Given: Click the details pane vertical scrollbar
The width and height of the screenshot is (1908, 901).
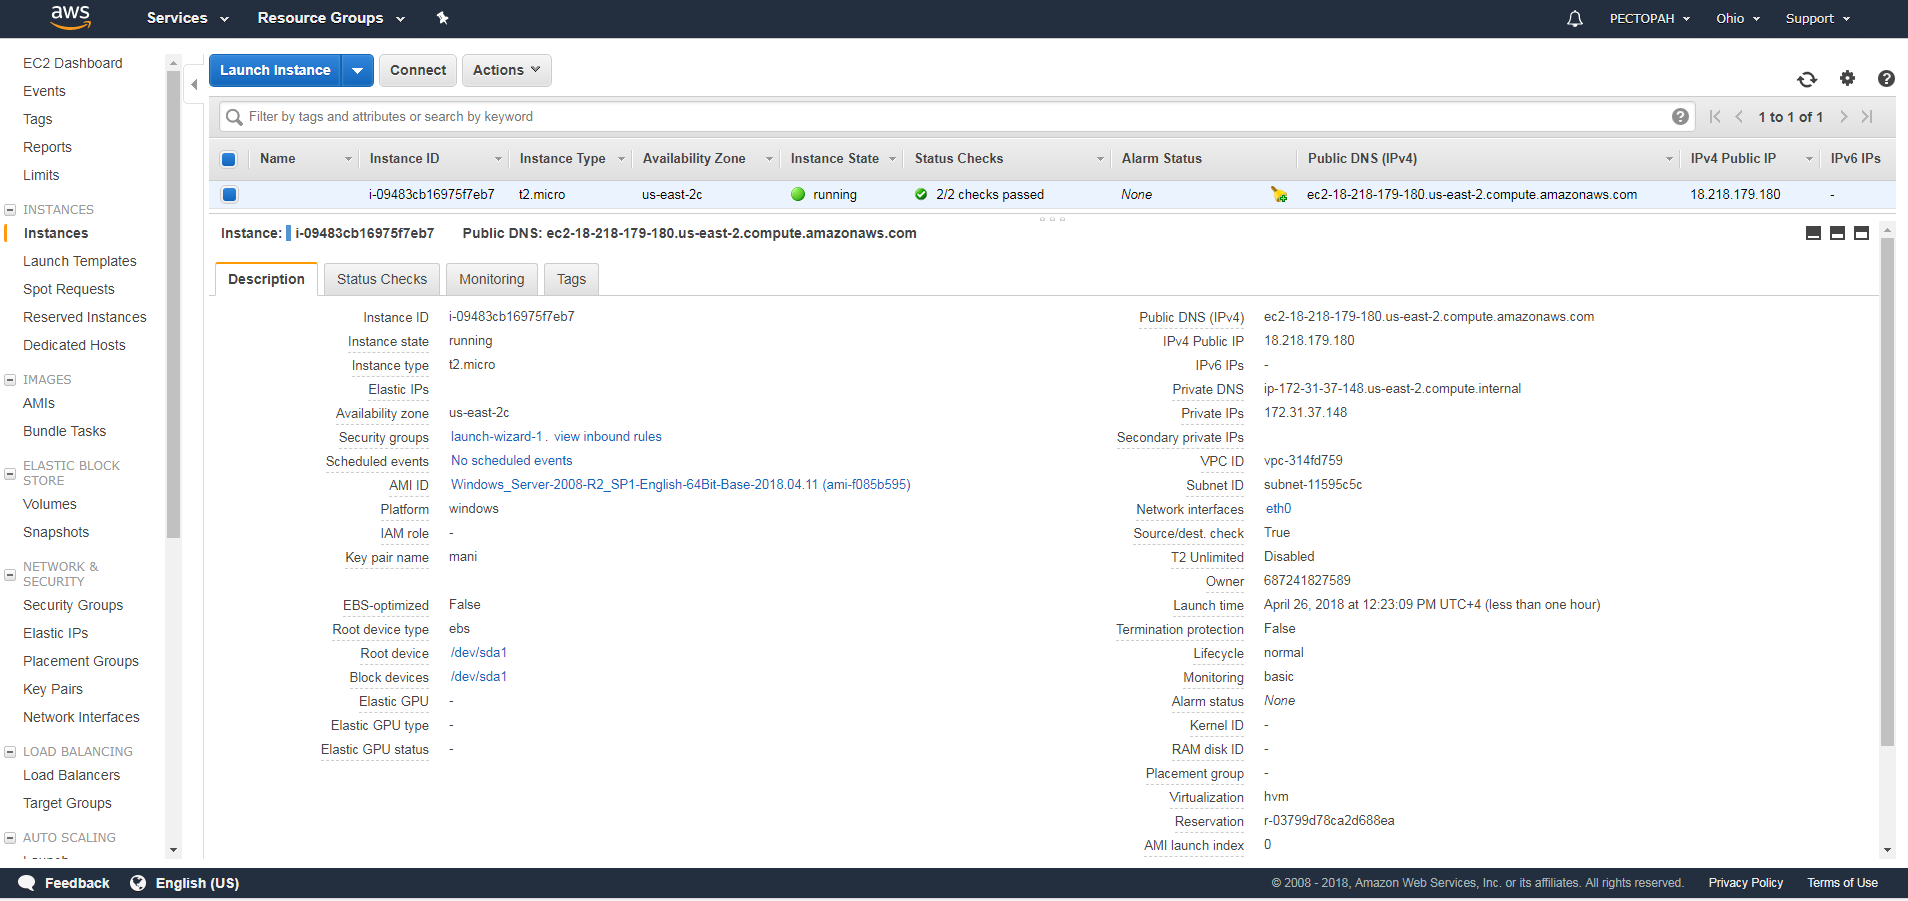Looking at the screenshot, I should 1888,494.
